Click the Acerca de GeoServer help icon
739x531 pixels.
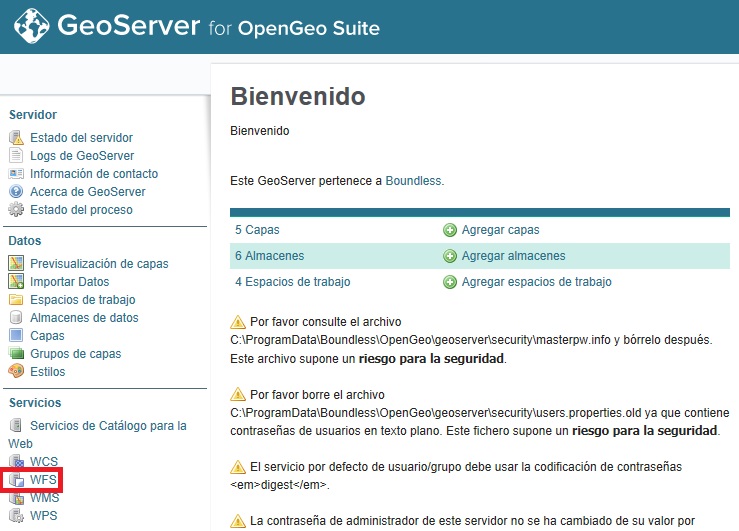16,192
